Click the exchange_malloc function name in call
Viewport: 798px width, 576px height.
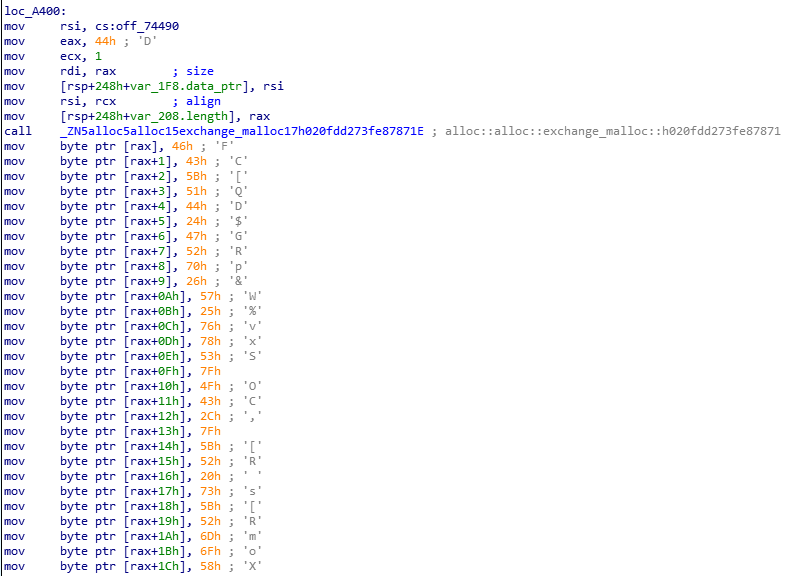point(241,131)
